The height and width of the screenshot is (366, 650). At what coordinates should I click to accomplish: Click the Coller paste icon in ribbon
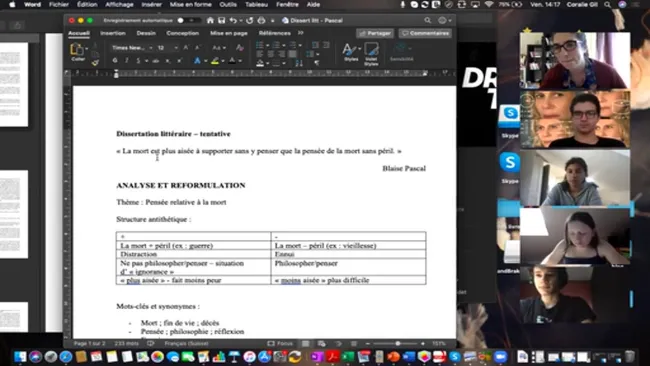[77, 49]
